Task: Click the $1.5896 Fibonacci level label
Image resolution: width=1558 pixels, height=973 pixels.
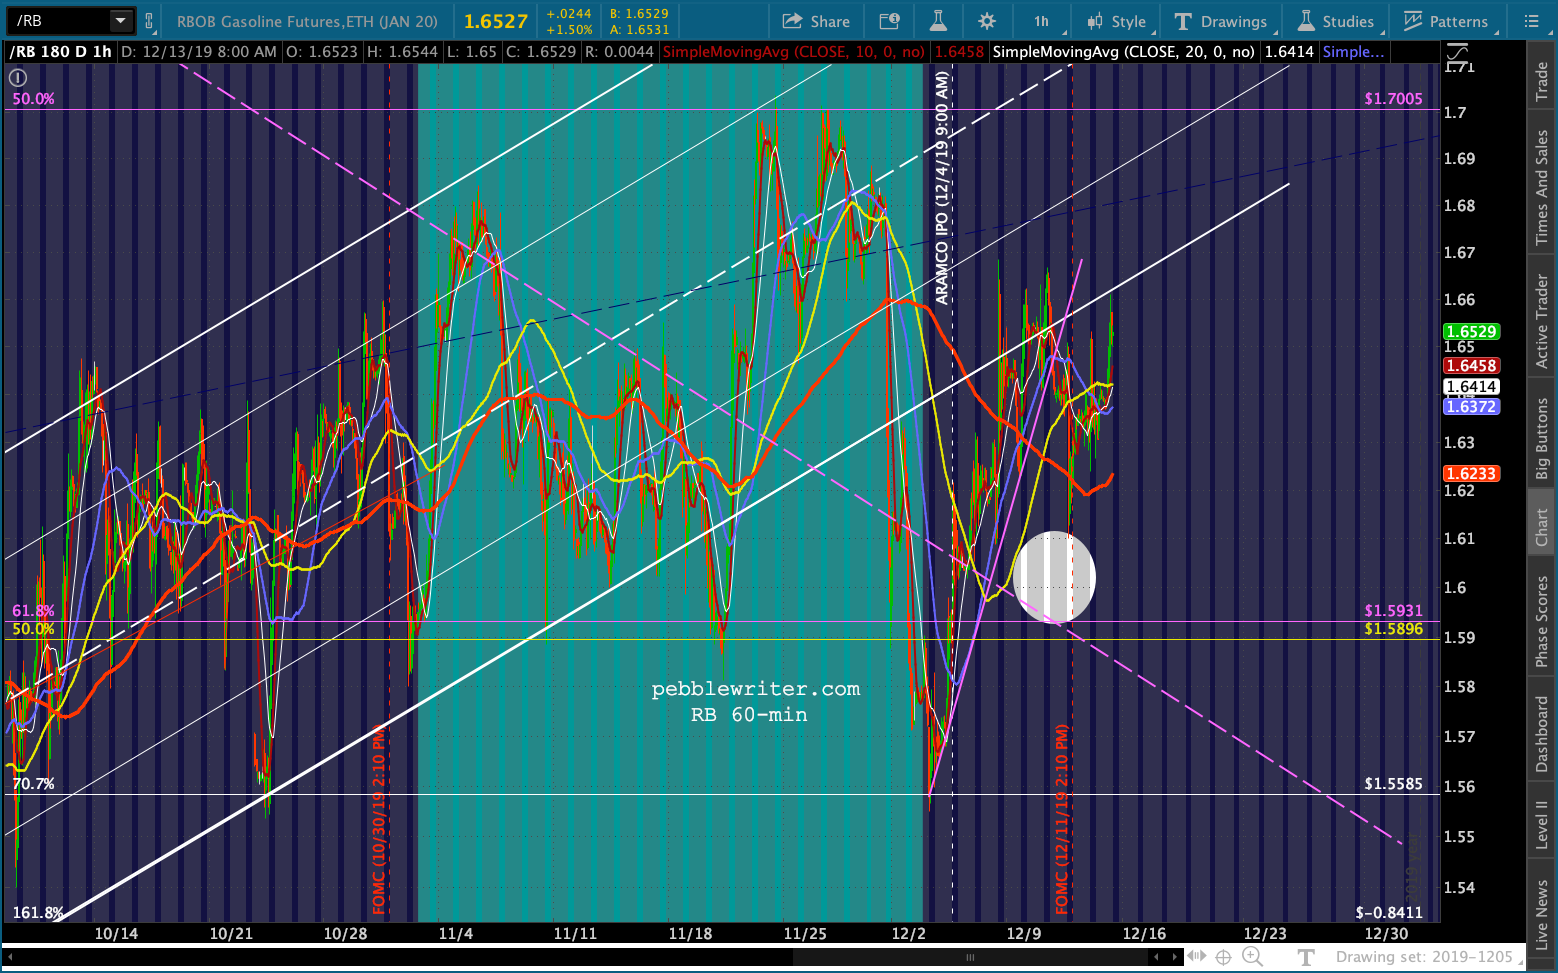Action: click(1393, 628)
